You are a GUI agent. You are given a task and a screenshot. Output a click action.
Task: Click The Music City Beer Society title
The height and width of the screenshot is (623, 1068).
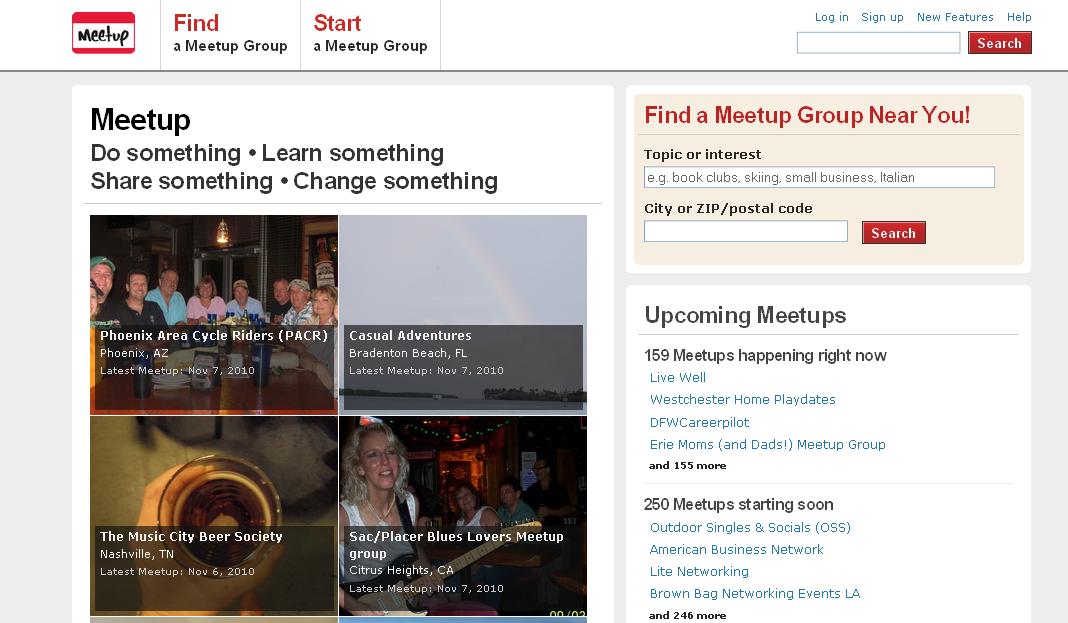click(x=191, y=537)
